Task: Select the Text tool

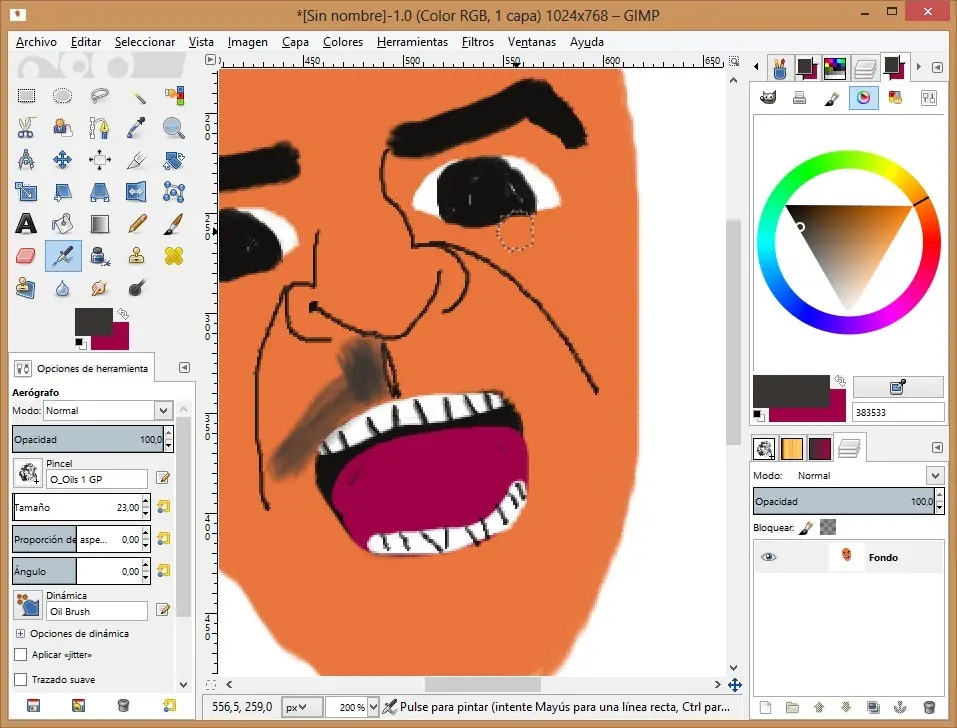Action: click(x=27, y=224)
